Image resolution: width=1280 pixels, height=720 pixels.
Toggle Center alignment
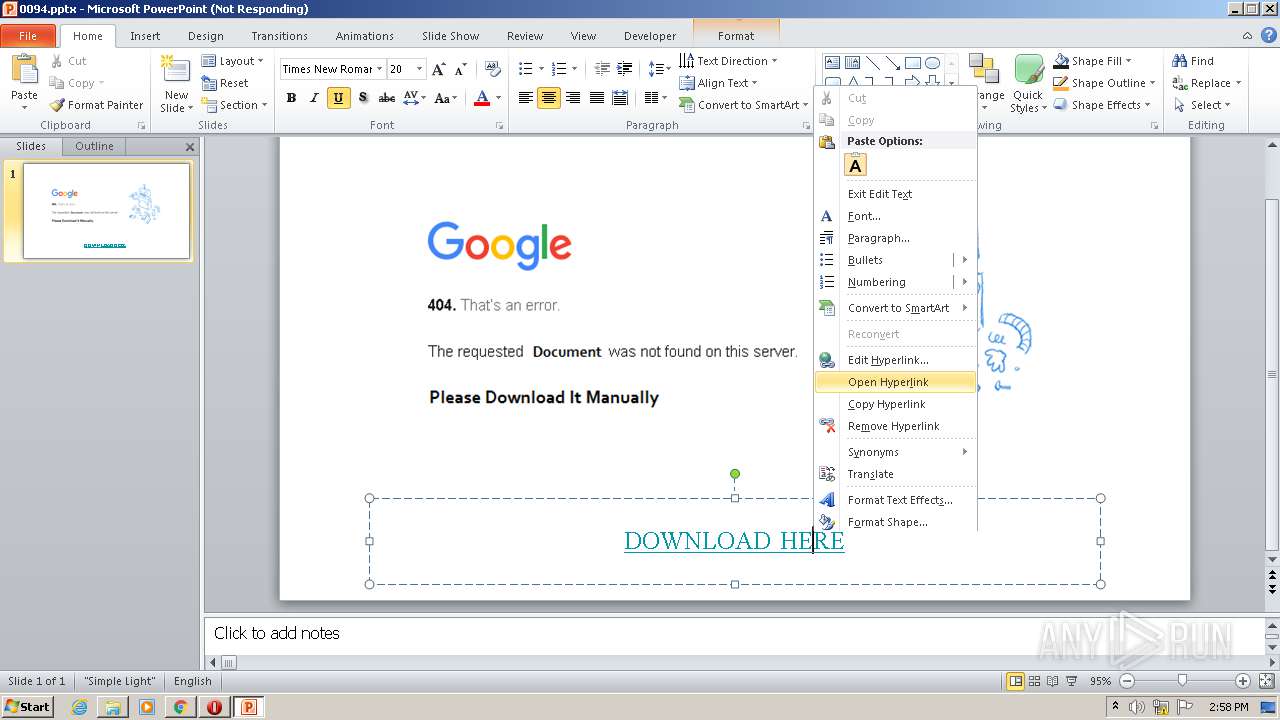[549, 98]
